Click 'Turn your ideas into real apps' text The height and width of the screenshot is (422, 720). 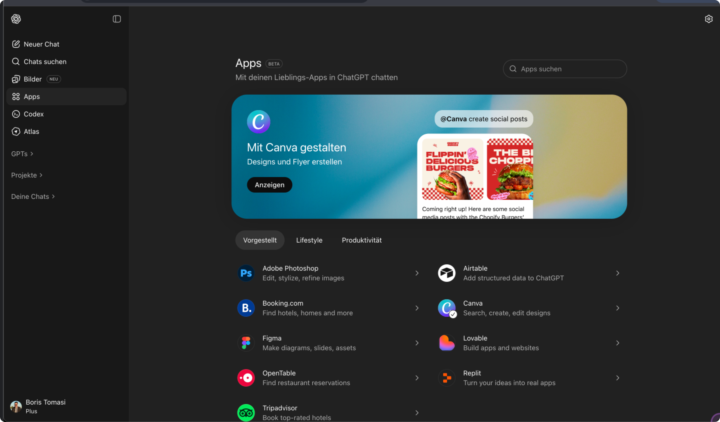coord(509,383)
